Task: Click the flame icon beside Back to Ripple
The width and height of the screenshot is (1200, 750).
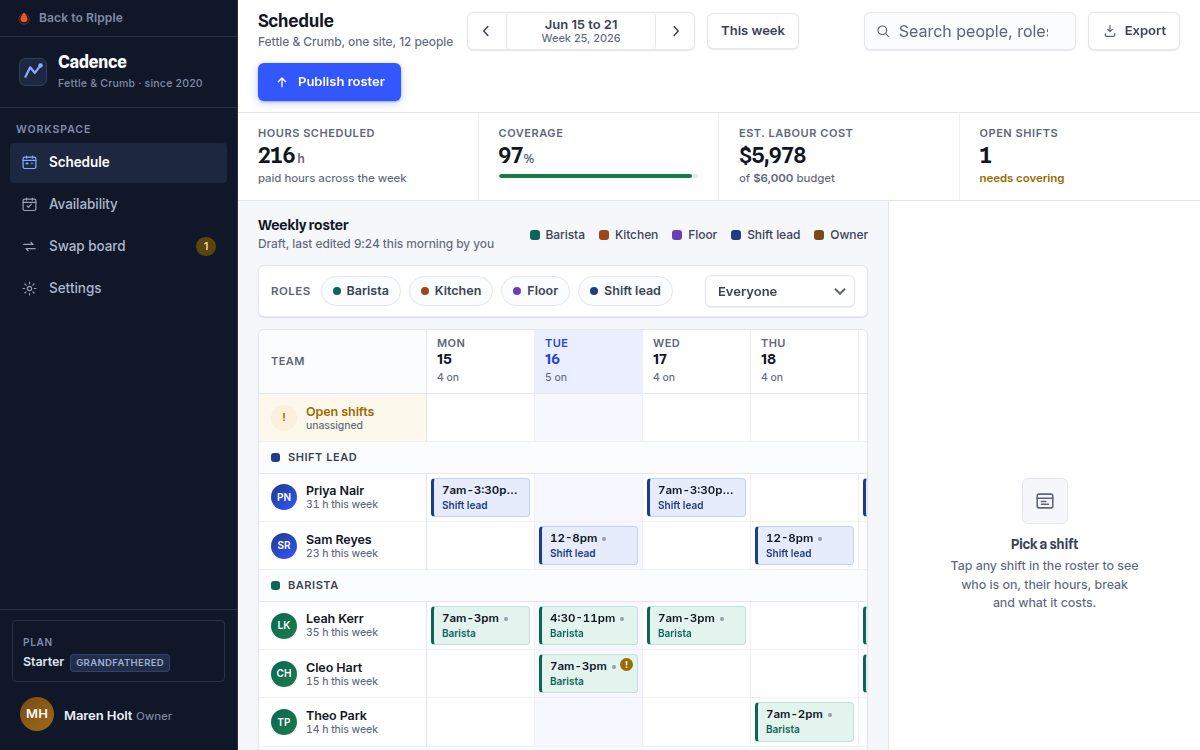Action: (x=25, y=18)
